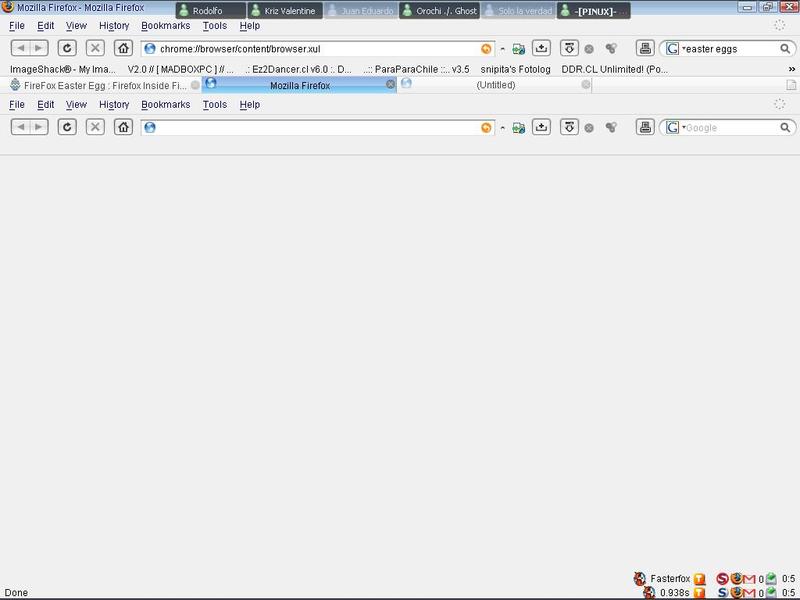Image resolution: width=800 pixels, height=600 pixels.
Task: Click the Gmail notifier icon in status bar
Action: click(749, 578)
